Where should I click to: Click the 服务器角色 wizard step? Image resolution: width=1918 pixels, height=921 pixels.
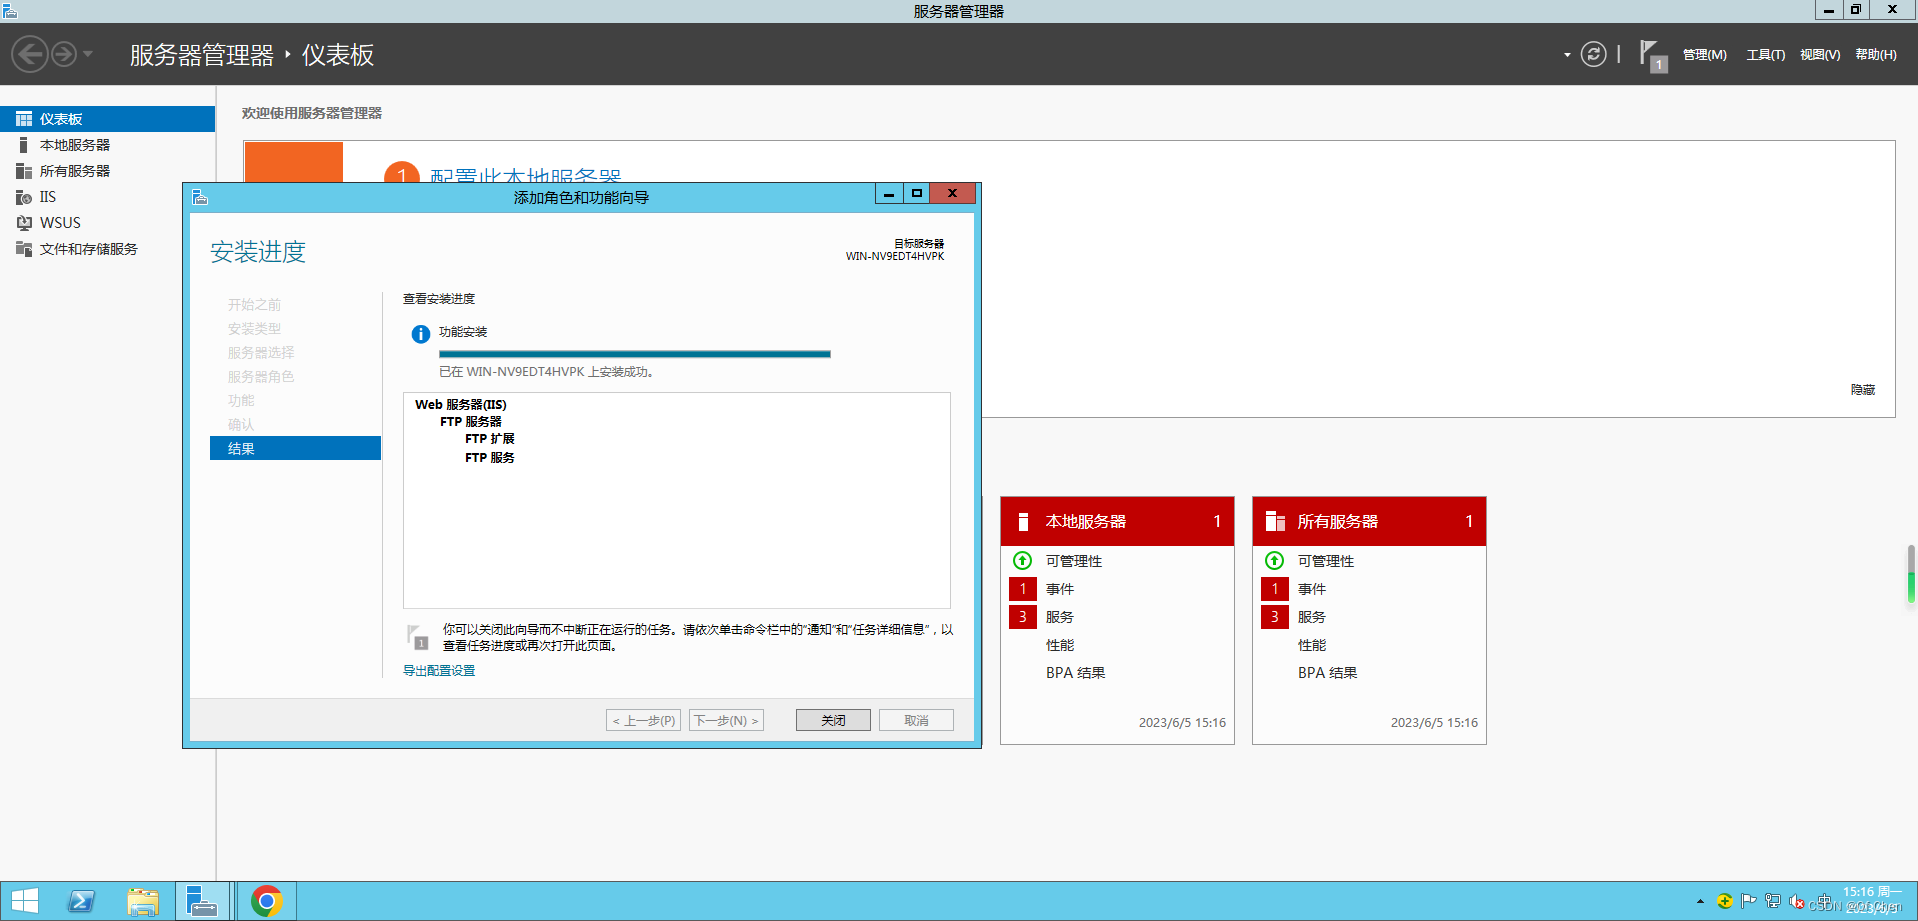pyautogui.click(x=261, y=377)
